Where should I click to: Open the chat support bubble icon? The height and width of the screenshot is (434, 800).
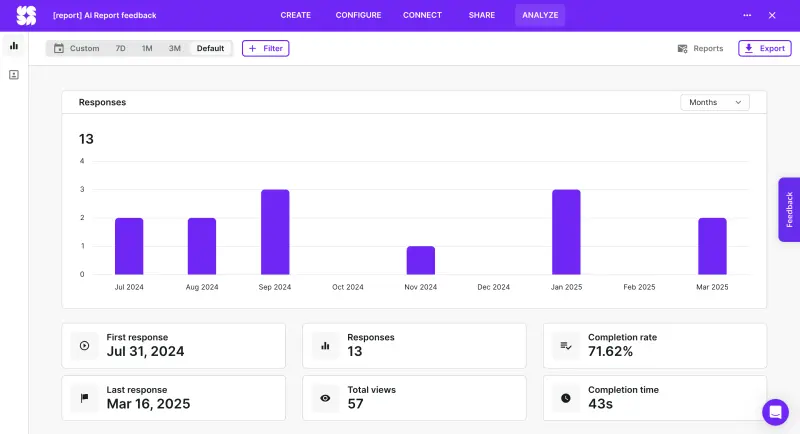click(776, 412)
